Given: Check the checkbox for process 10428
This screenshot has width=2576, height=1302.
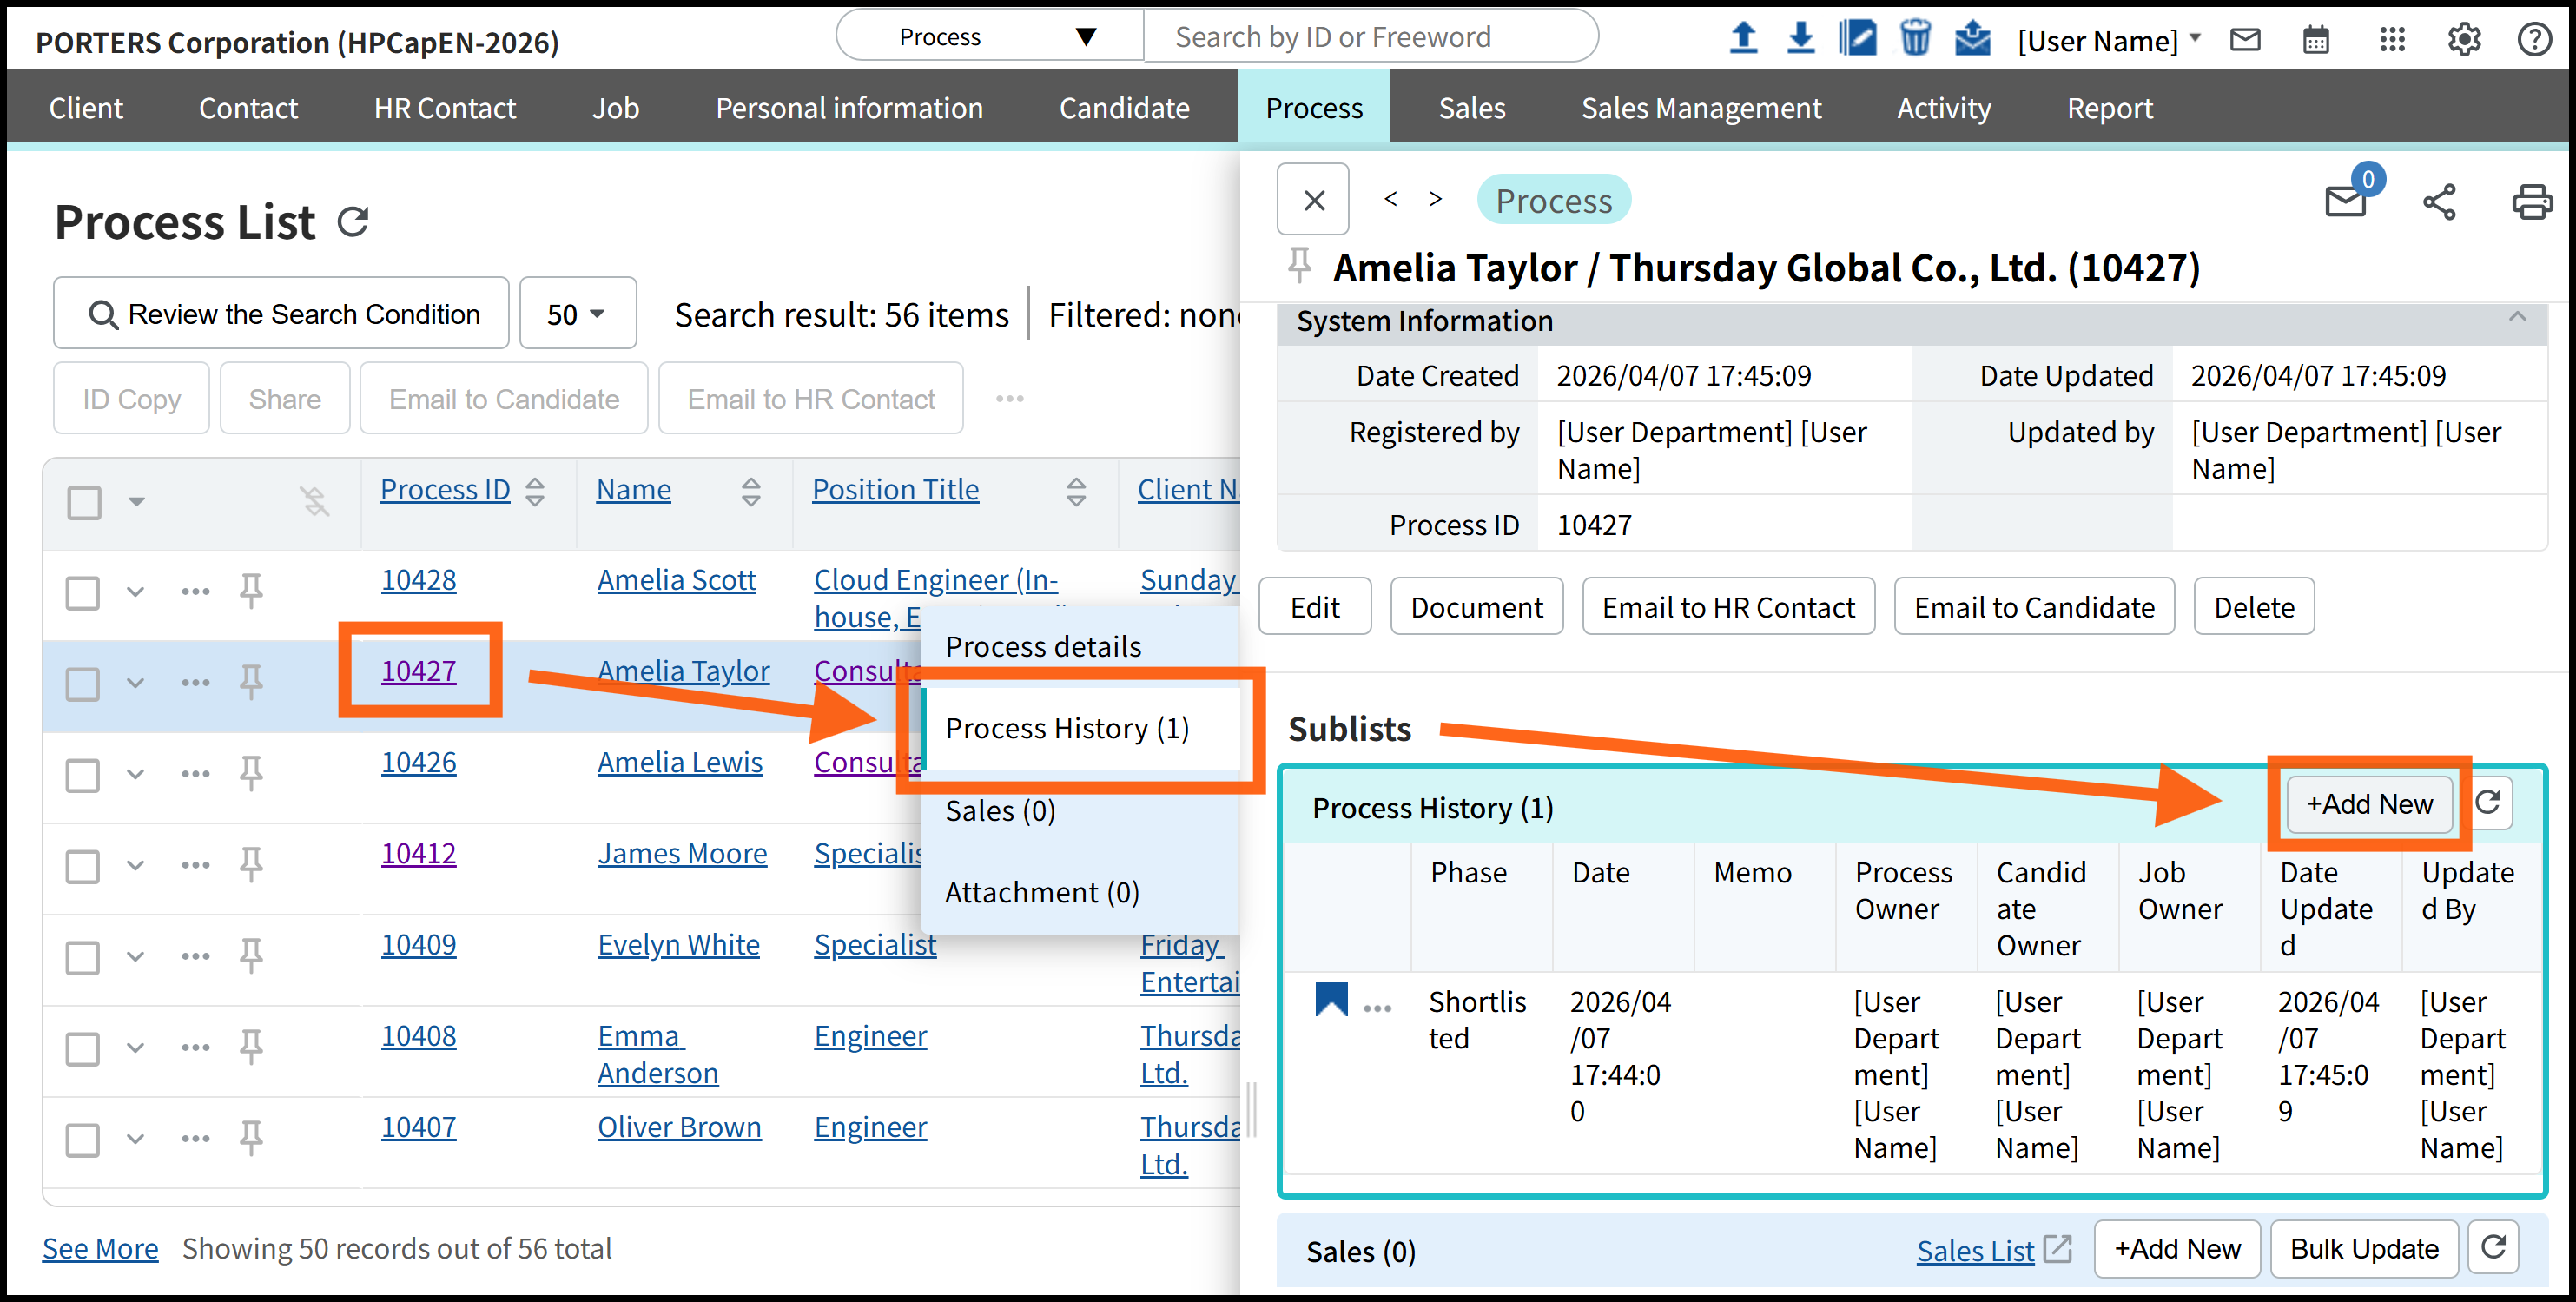Looking at the screenshot, I should (83, 592).
